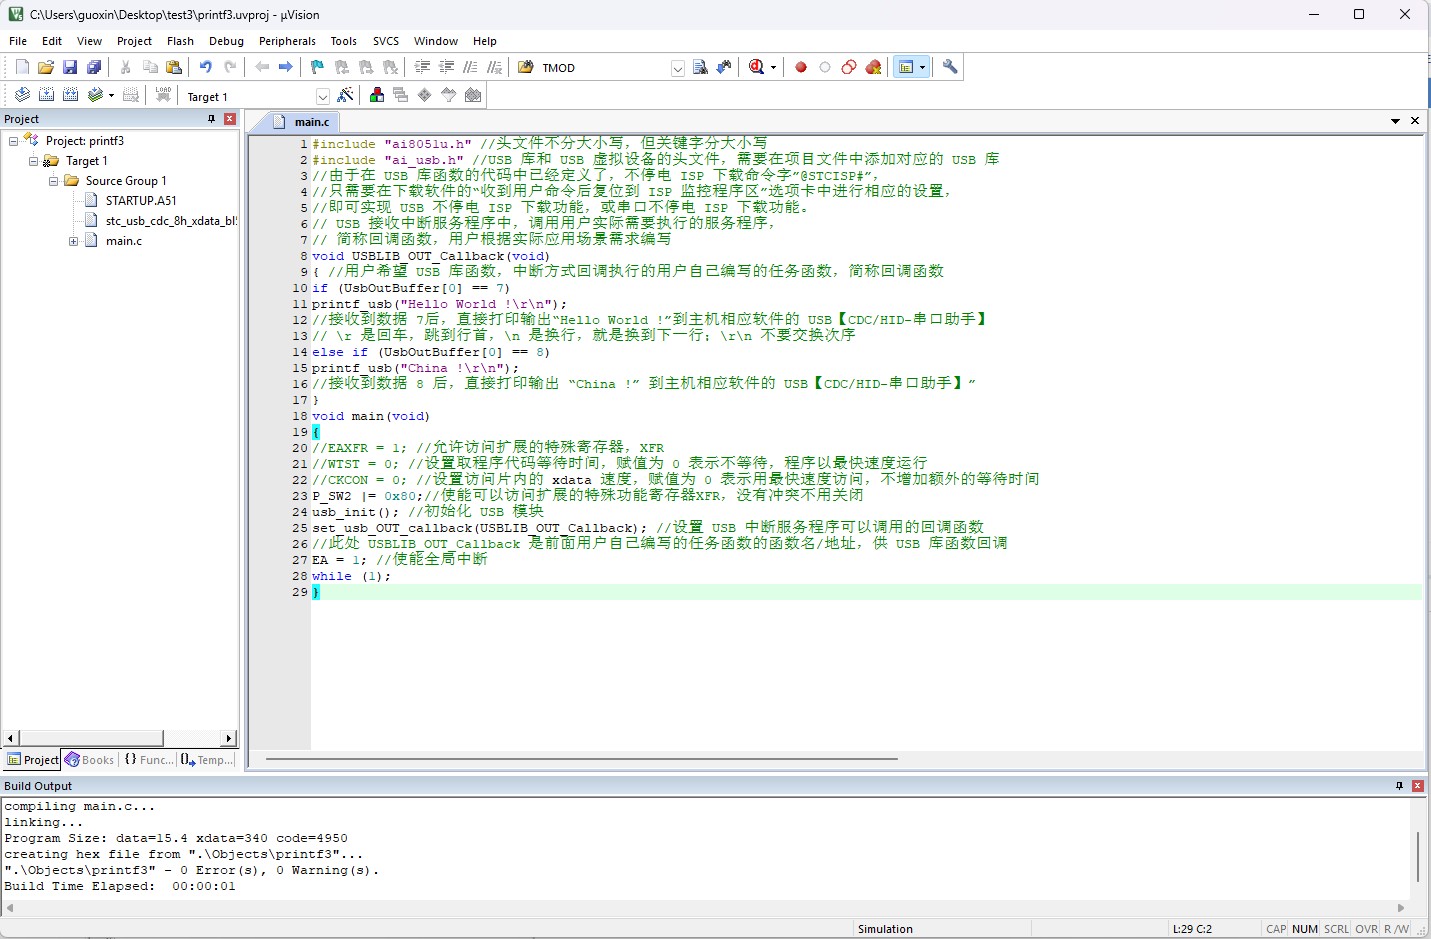Toggle the Project window view button
The height and width of the screenshot is (939, 1431).
click(x=906, y=67)
